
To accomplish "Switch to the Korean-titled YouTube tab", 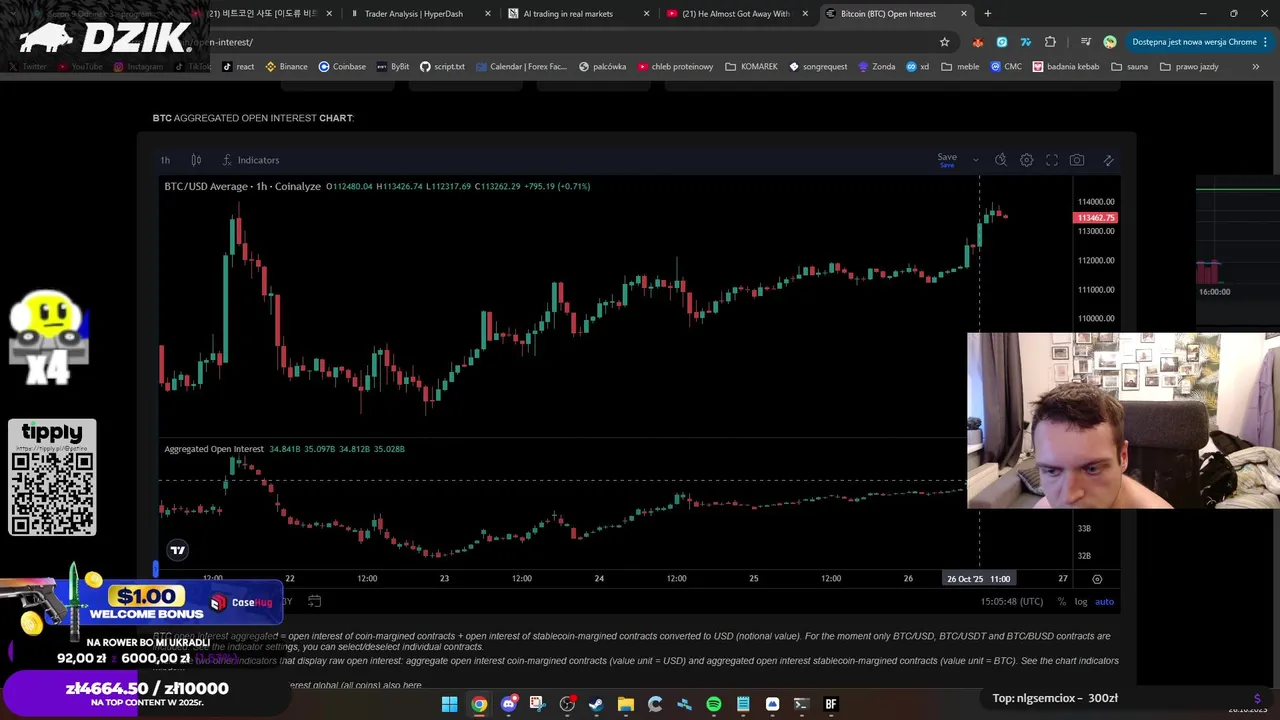I will pyautogui.click(x=262, y=14).
